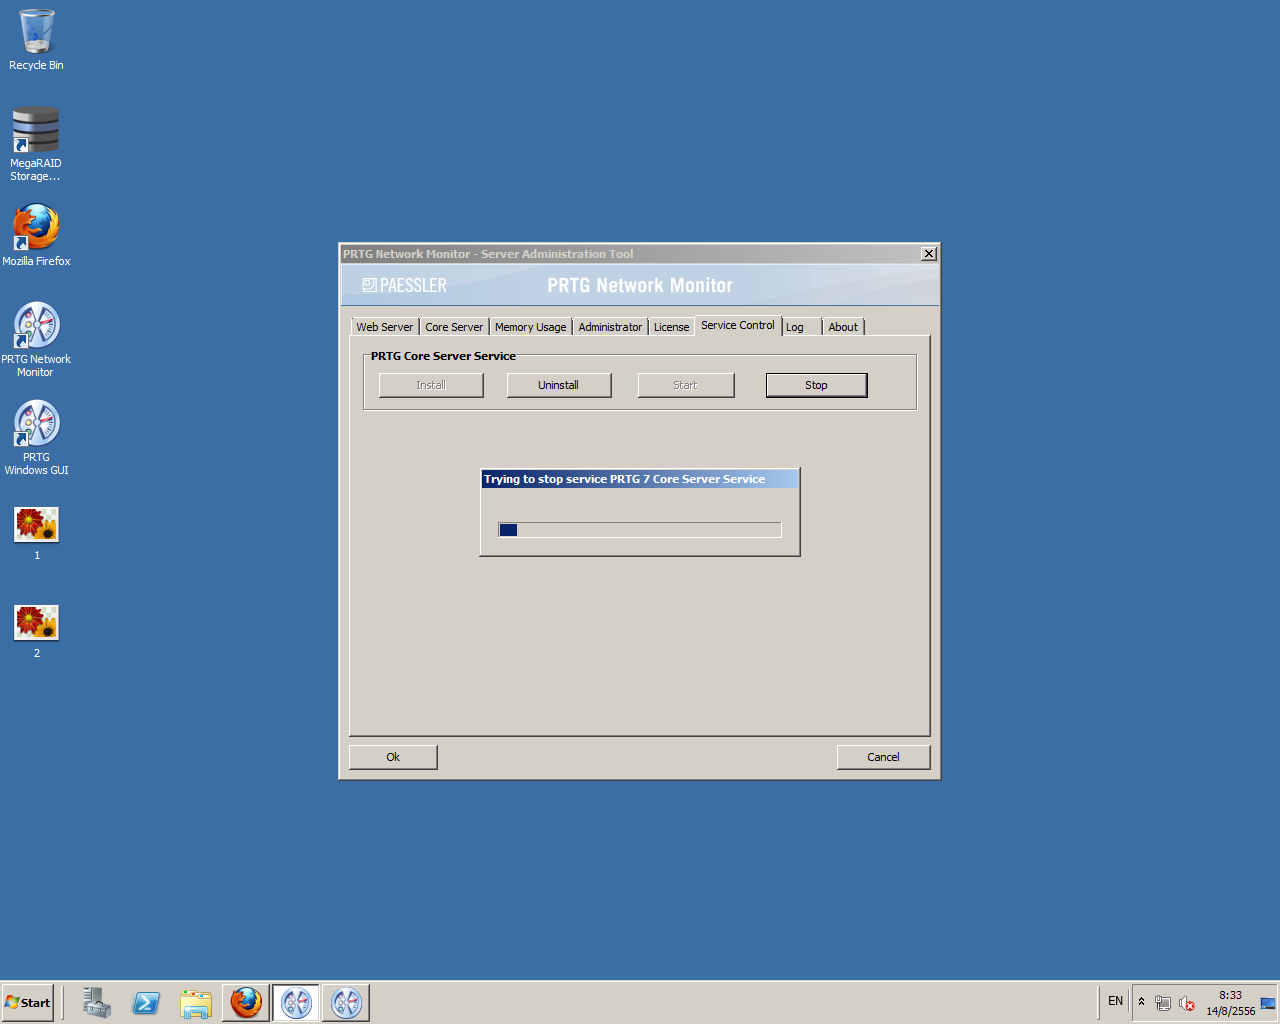The width and height of the screenshot is (1280, 1024).
Task: Confirm the dialog with Ok
Action: (x=393, y=757)
